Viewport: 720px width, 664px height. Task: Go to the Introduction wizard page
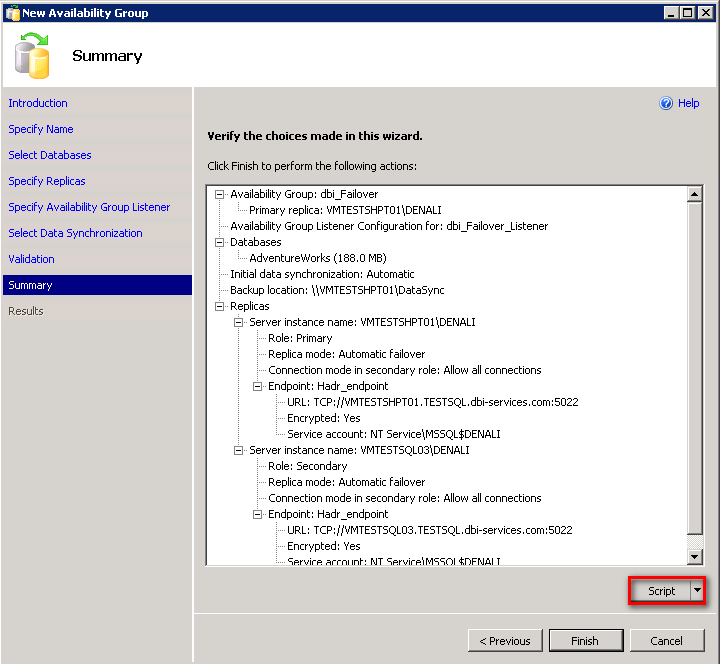click(x=38, y=103)
